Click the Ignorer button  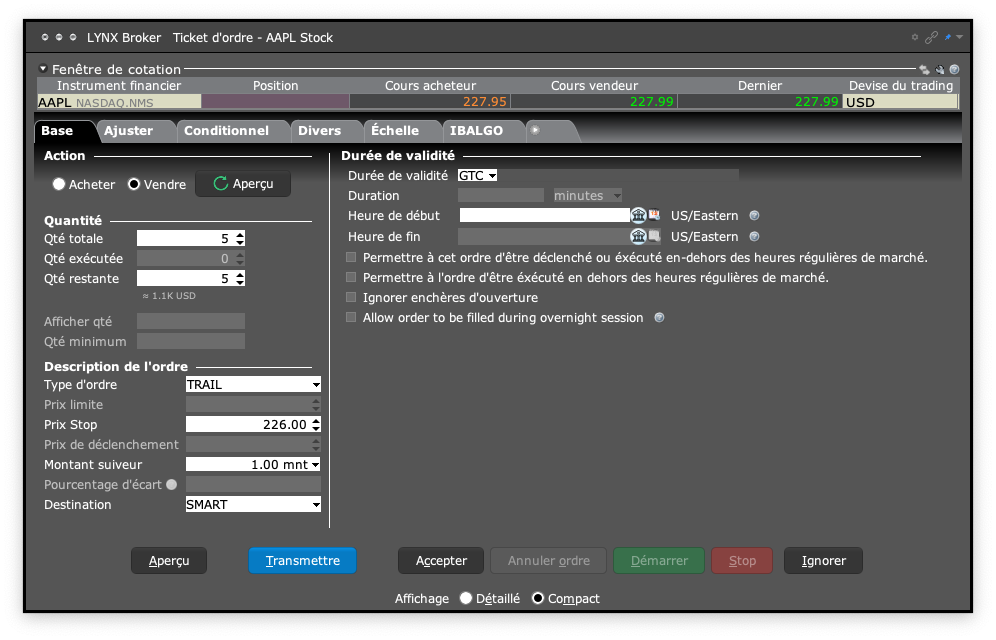823,561
